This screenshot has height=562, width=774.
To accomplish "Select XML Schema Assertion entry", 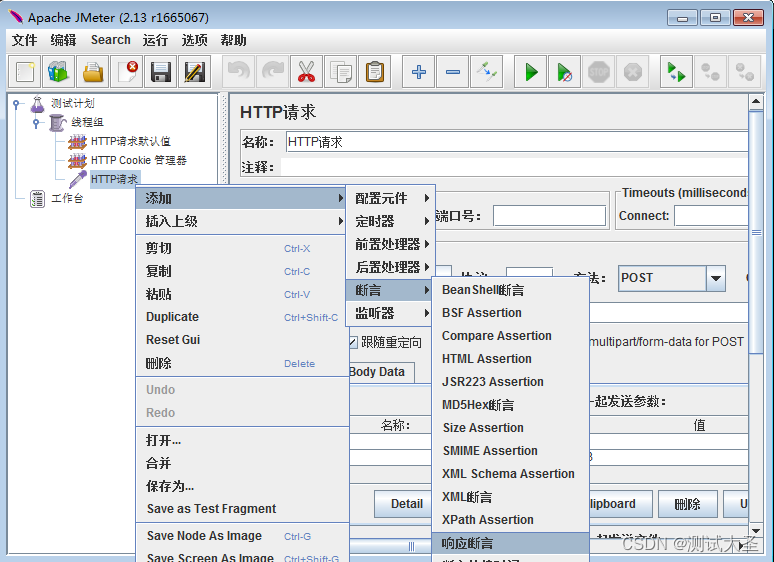I will tap(510, 474).
